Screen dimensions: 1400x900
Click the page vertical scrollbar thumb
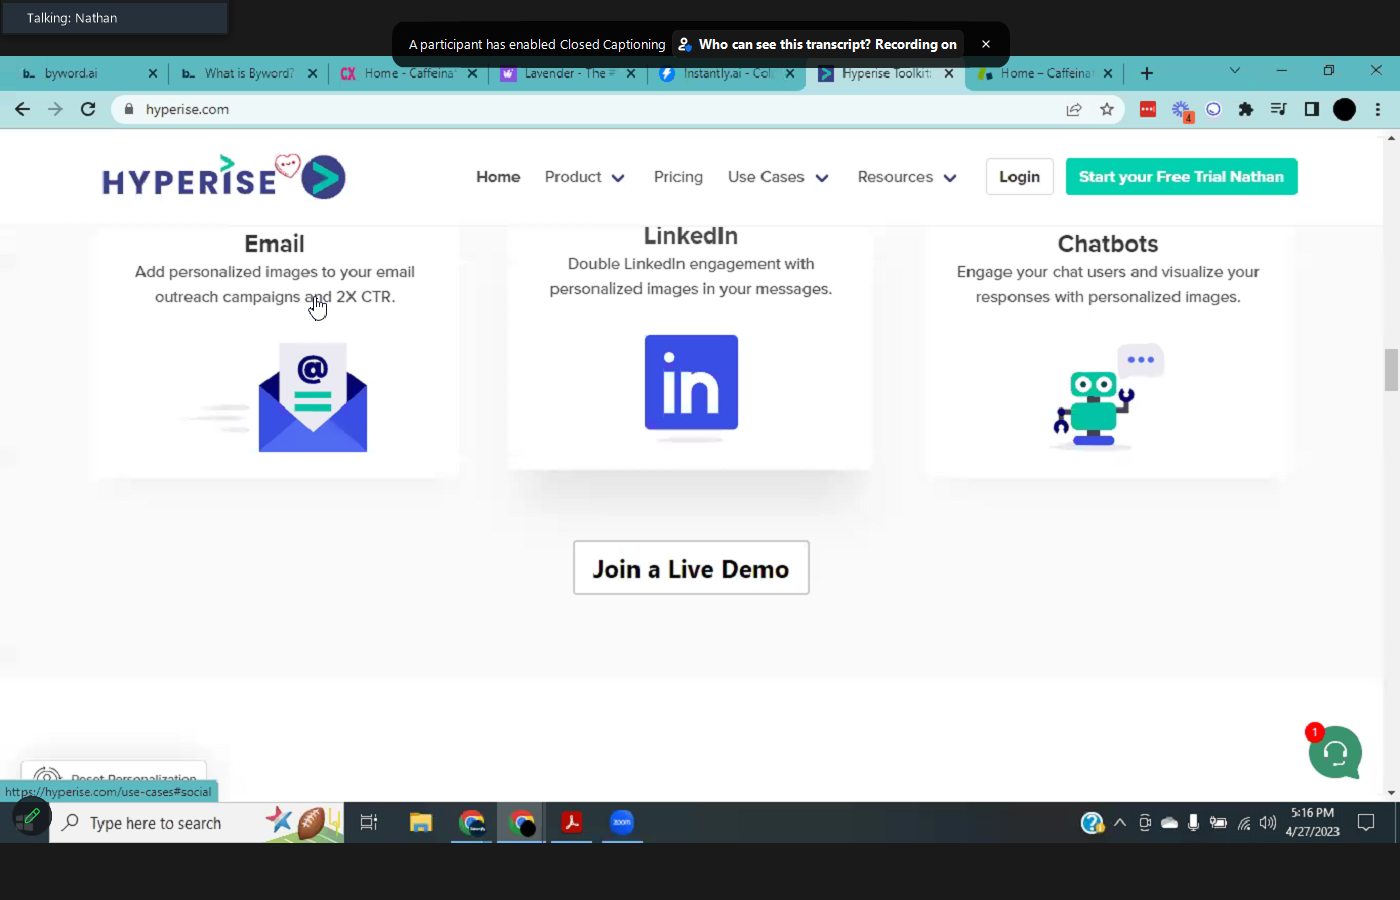point(1390,370)
